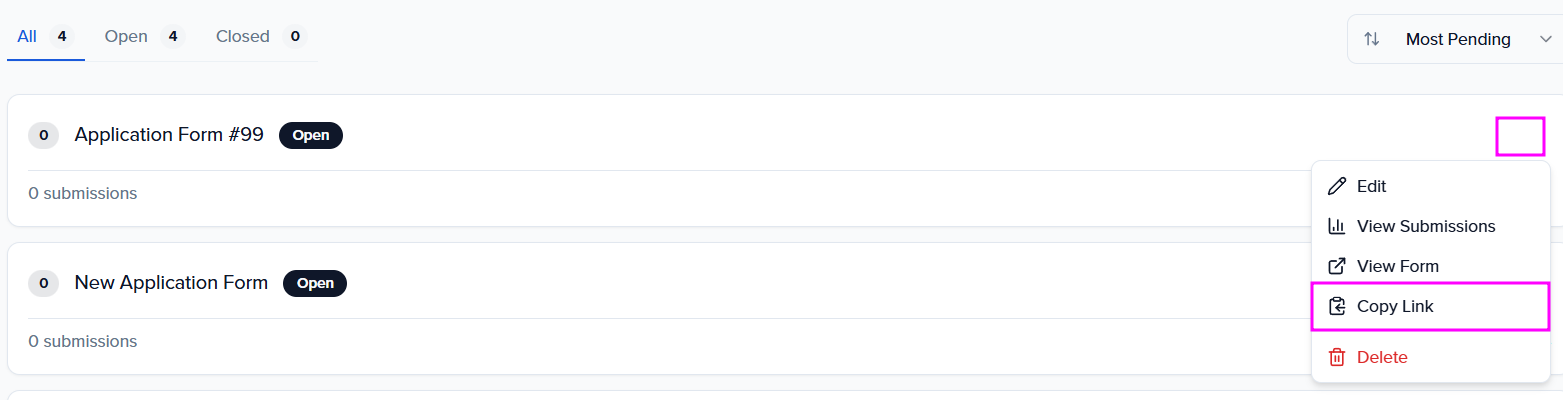Open the Application Form #99 title

point(169,135)
